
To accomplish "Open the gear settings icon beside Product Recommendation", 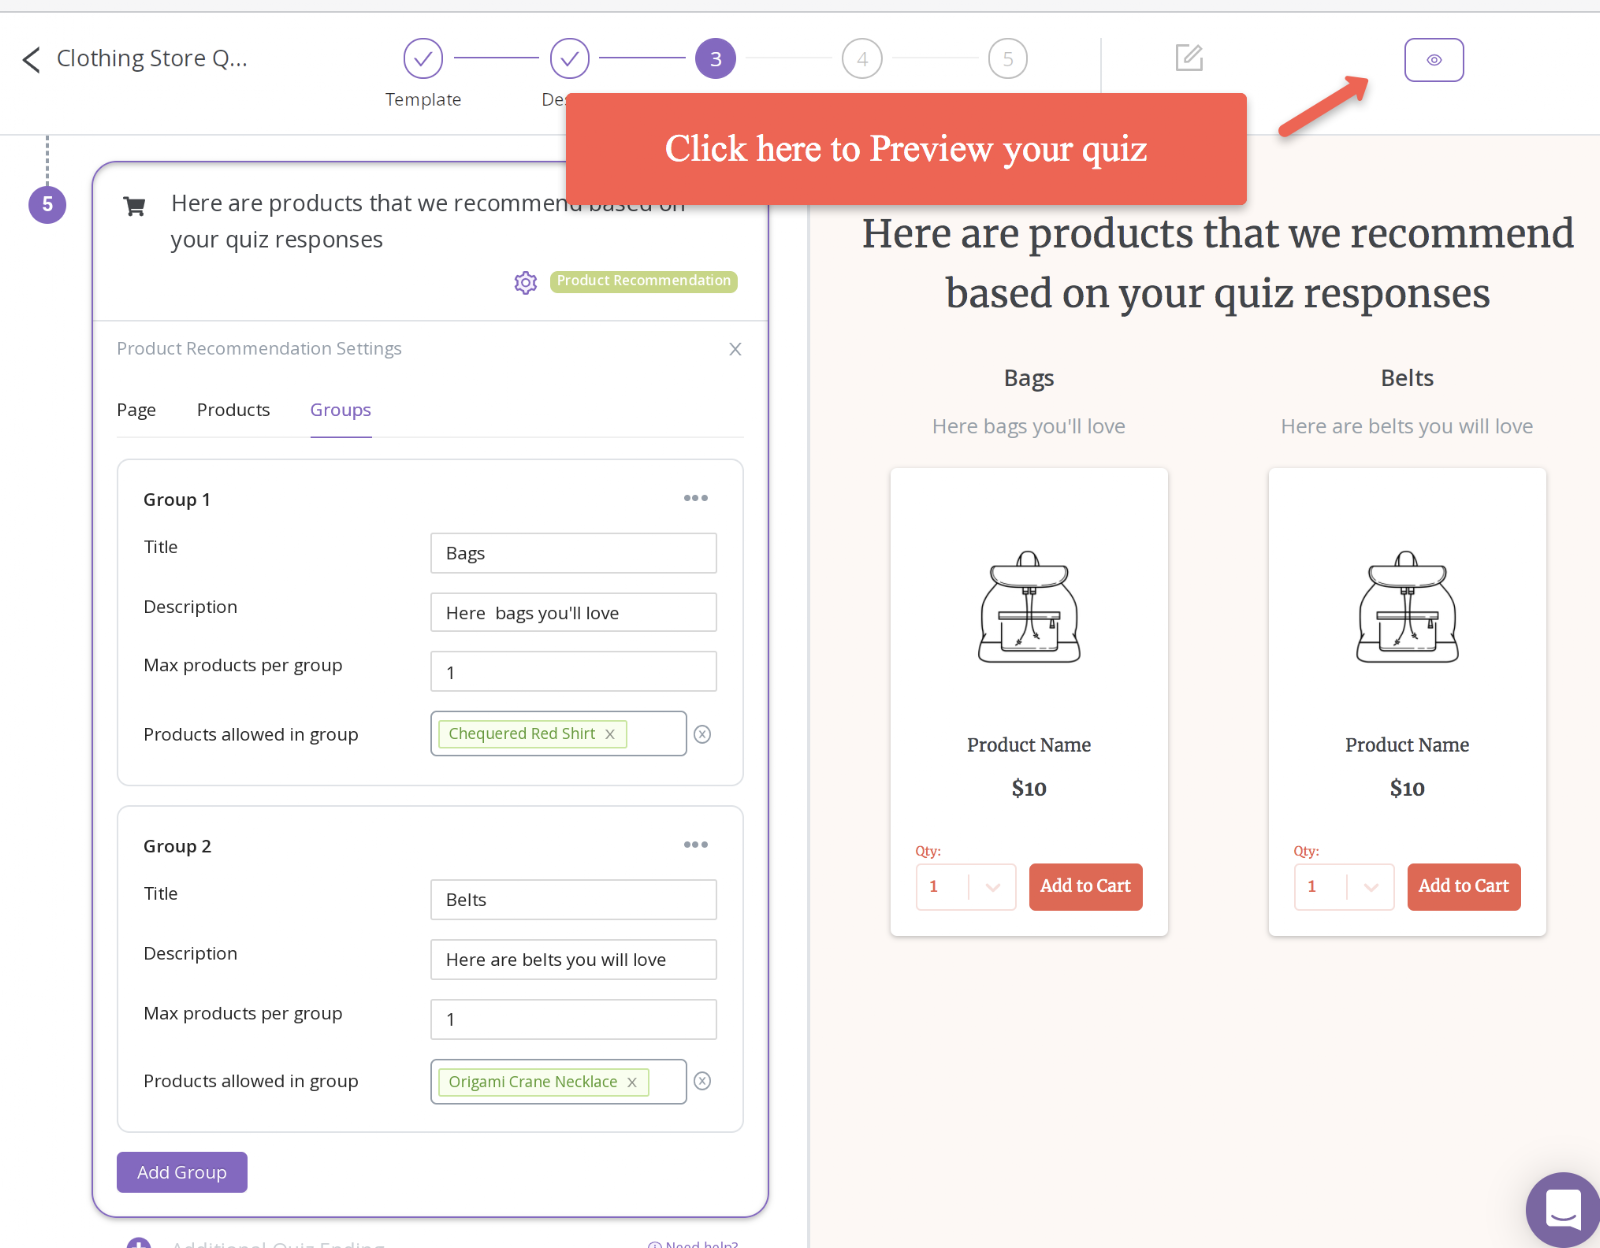I will [x=526, y=283].
